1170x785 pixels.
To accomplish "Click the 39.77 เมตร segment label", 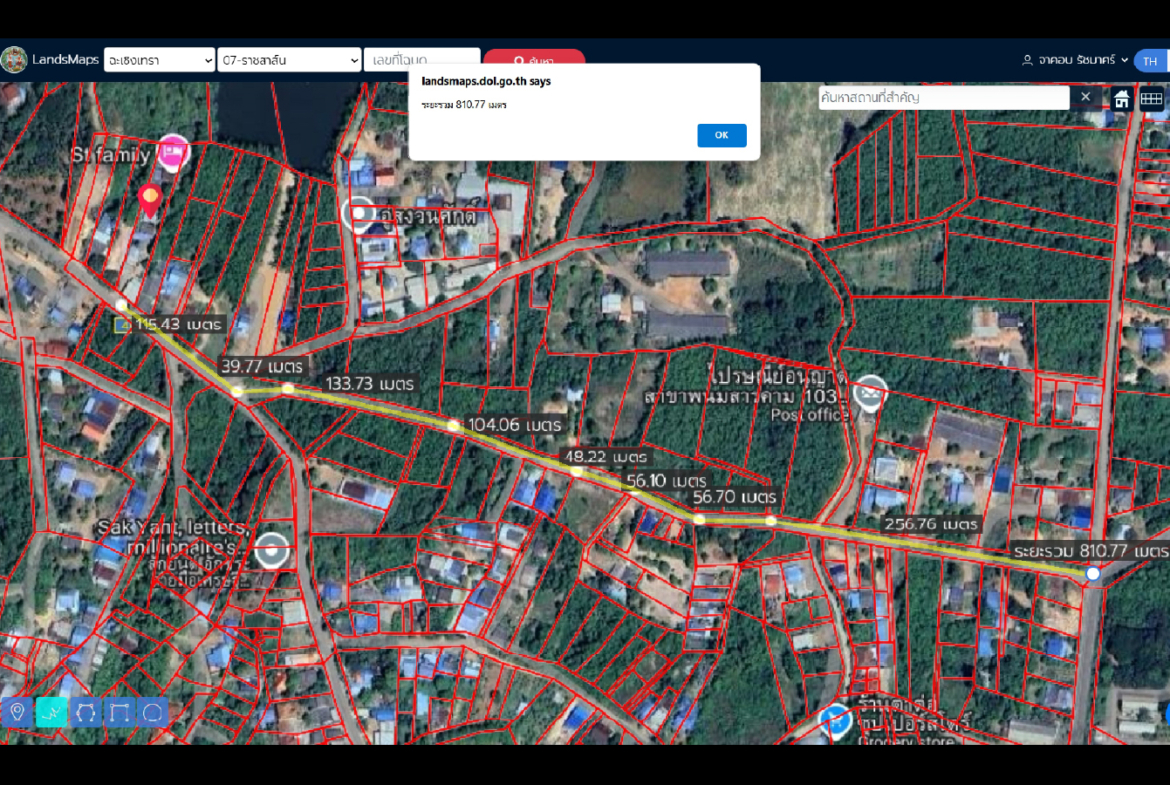I will click(262, 366).
